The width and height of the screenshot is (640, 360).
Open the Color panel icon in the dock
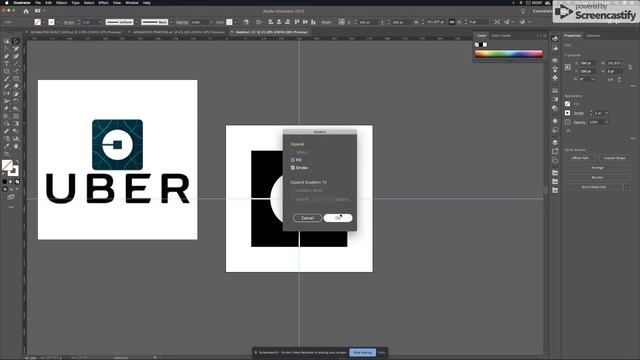point(555,38)
